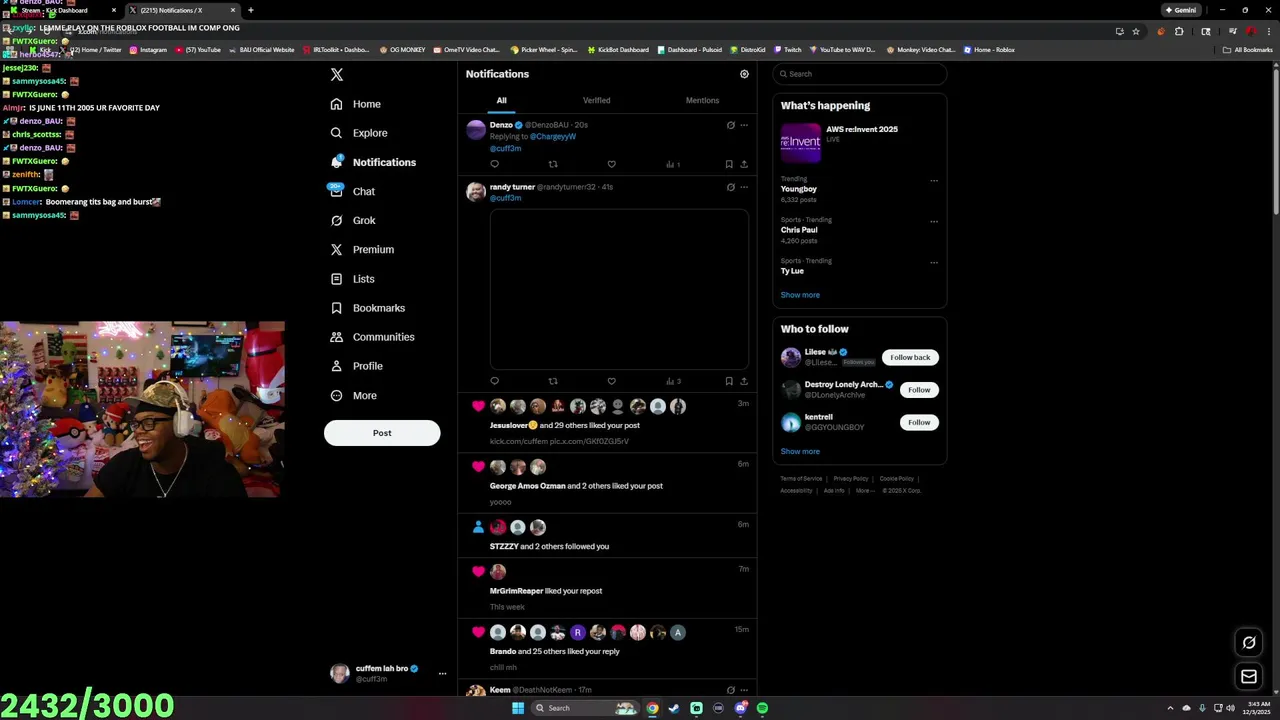Open Chat in sidebar

tap(353, 191)
